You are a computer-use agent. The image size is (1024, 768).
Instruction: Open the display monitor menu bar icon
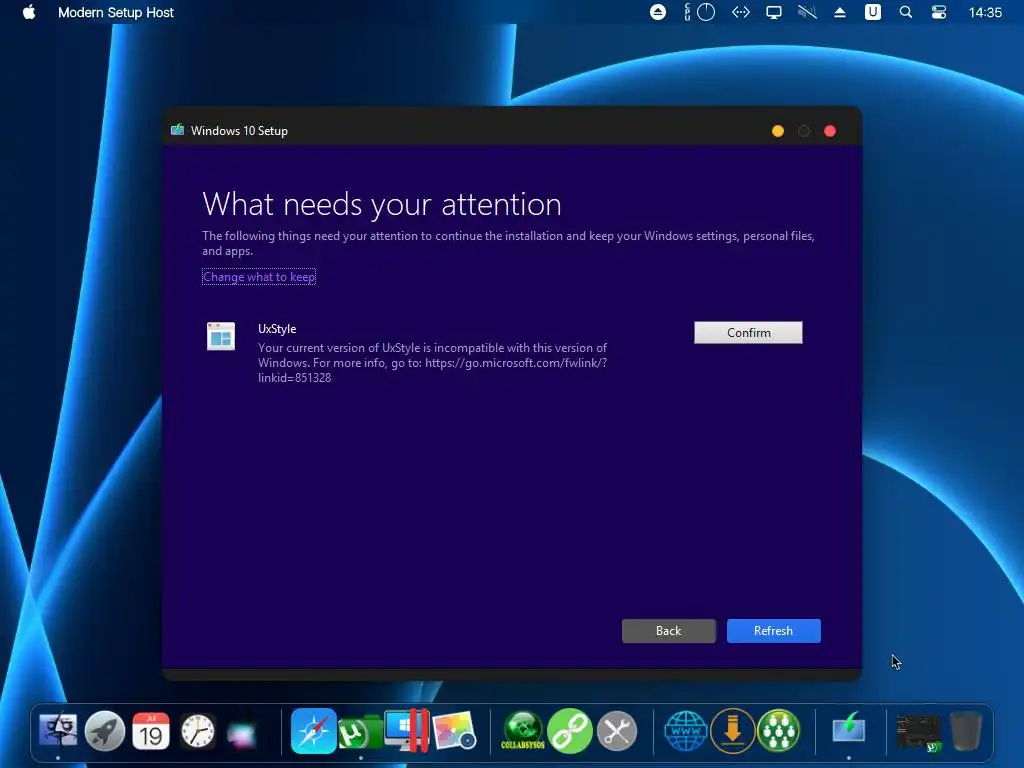(x=774, y=12)
